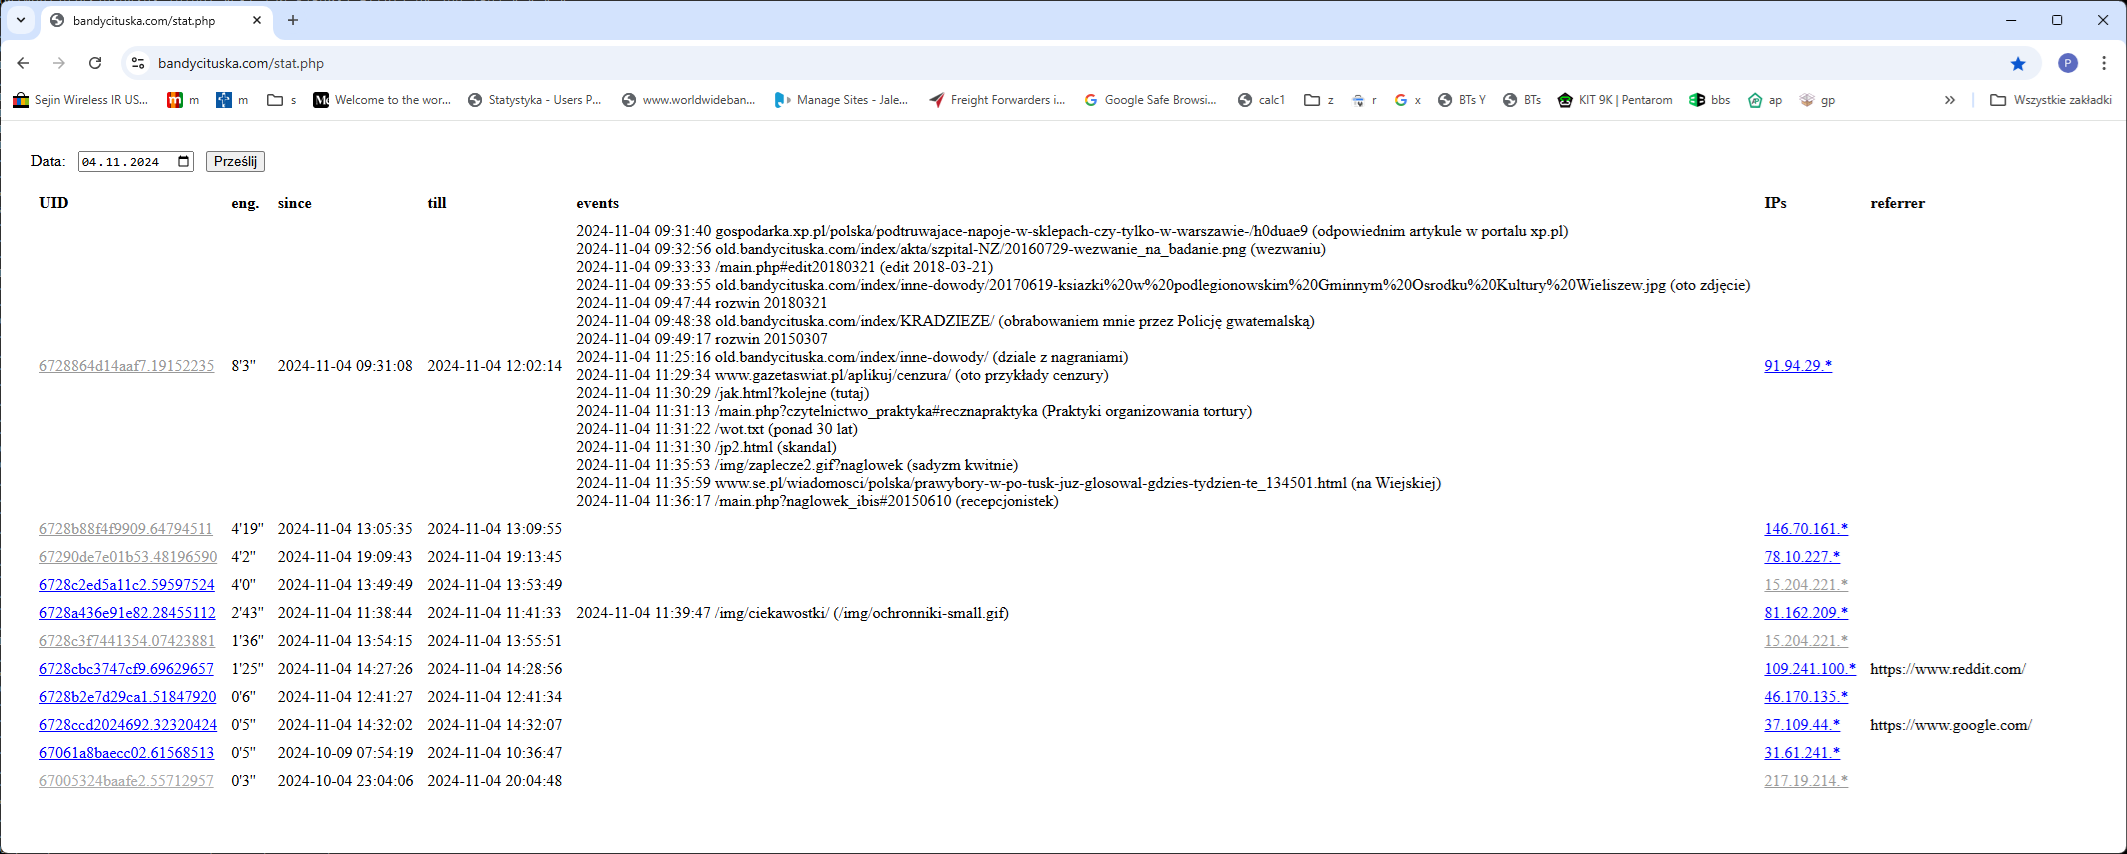The width and height of the screenshot is (2127, 854).
Task: Select the https://www.reddit.com/ referrer text
Action: [x=1948, y=669]
